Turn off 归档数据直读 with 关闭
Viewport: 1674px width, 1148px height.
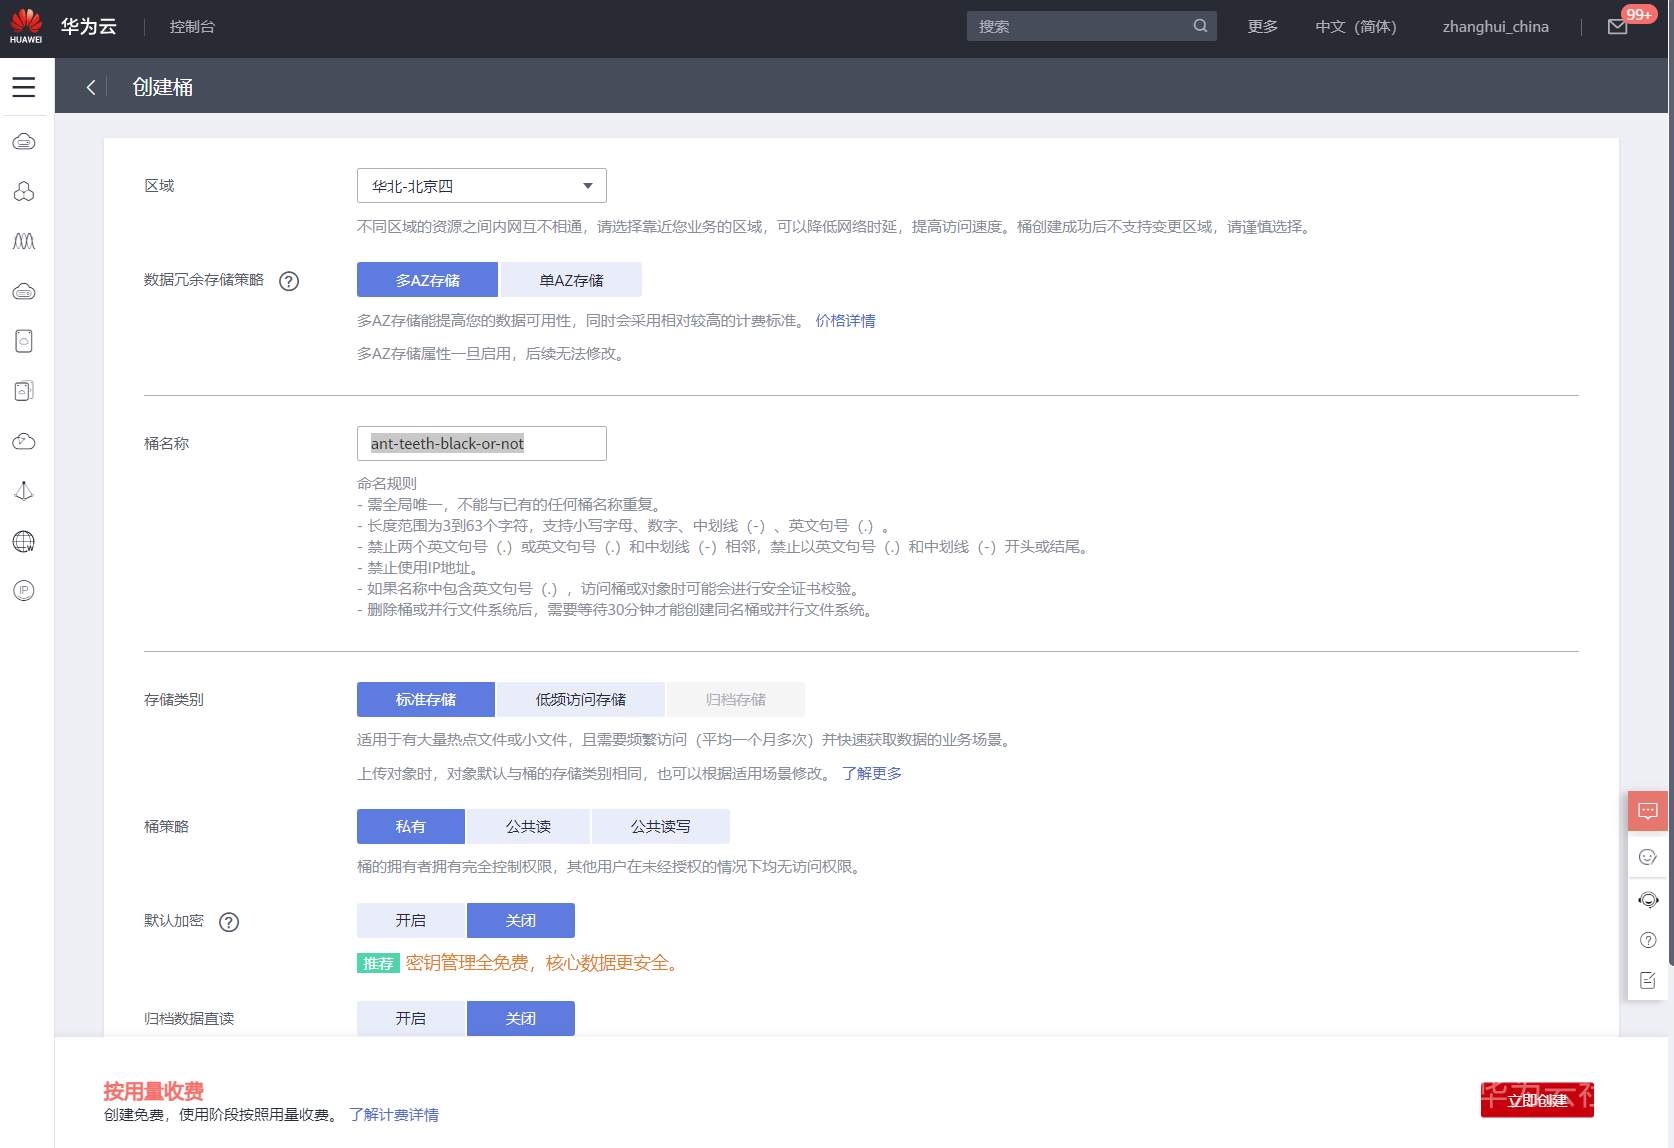[520, 1018]
